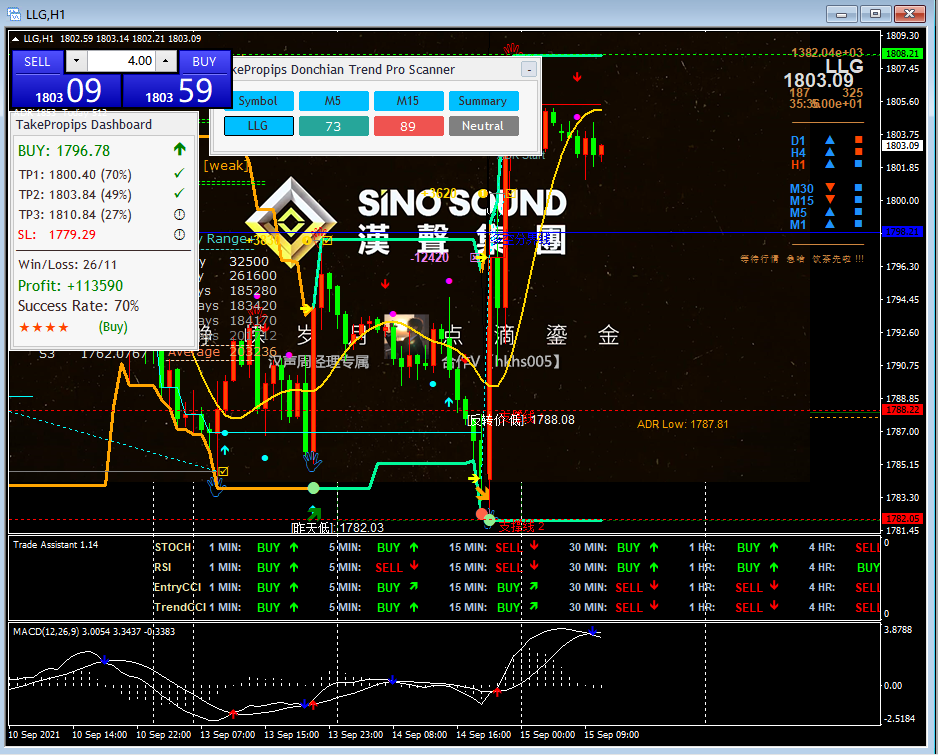Click the D1 blue up-triangle trend icon
Image resolution: width=938 pixels, height=756 pixels.
coord(830,140)
